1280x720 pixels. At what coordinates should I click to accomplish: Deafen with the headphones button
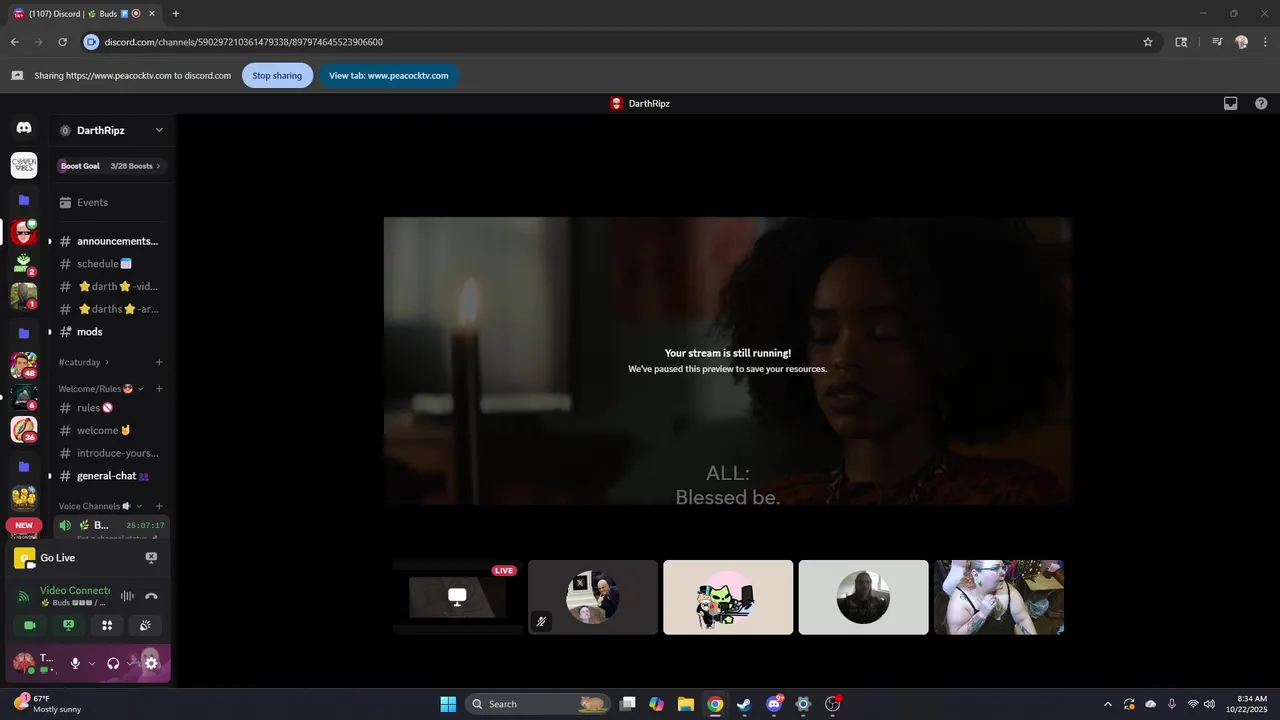point(113,663)
